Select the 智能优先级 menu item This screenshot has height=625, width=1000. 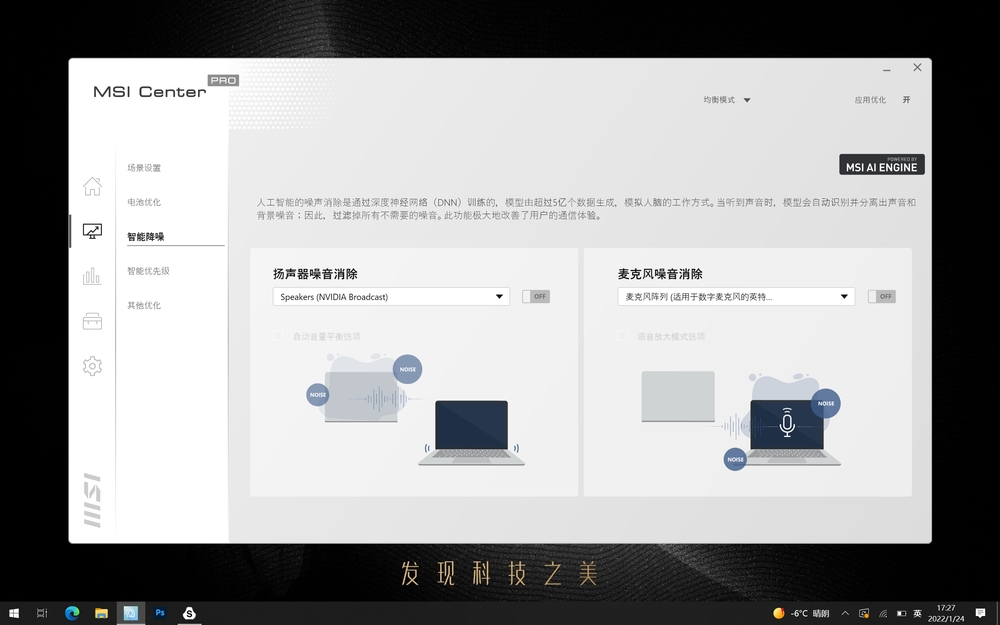click(149, 271)
